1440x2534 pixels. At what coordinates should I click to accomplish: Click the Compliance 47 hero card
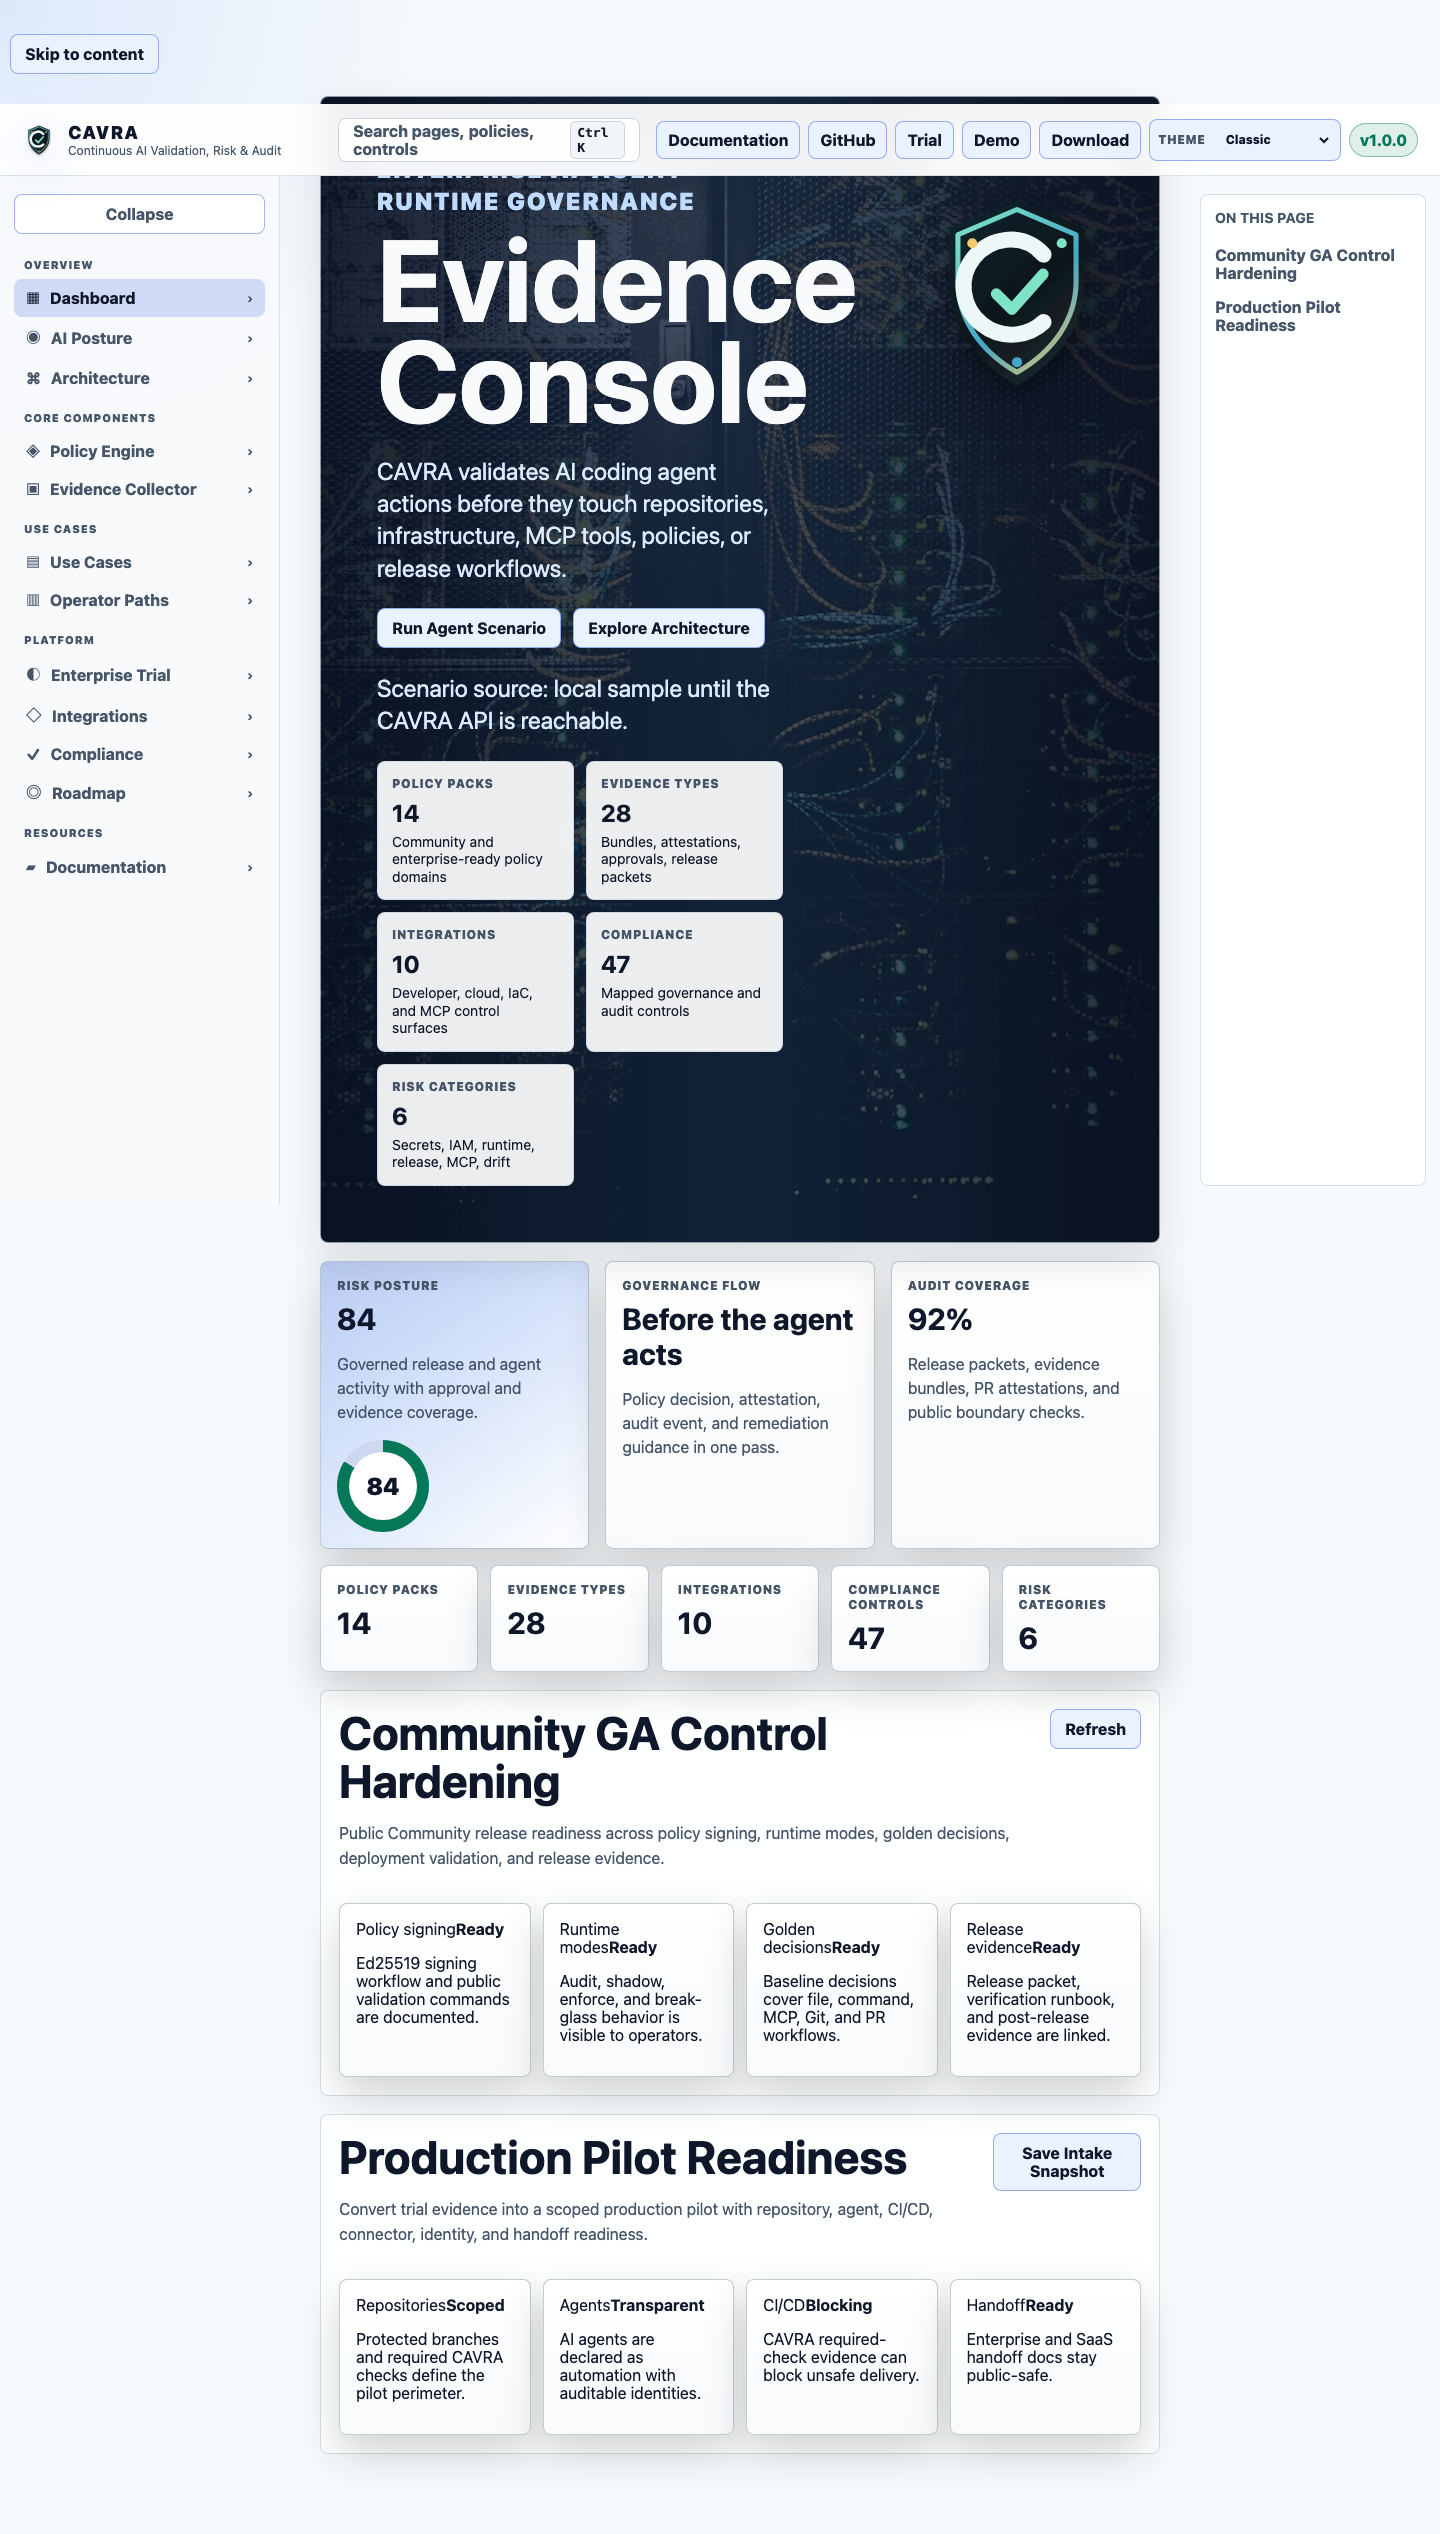[x=684, y=981]
